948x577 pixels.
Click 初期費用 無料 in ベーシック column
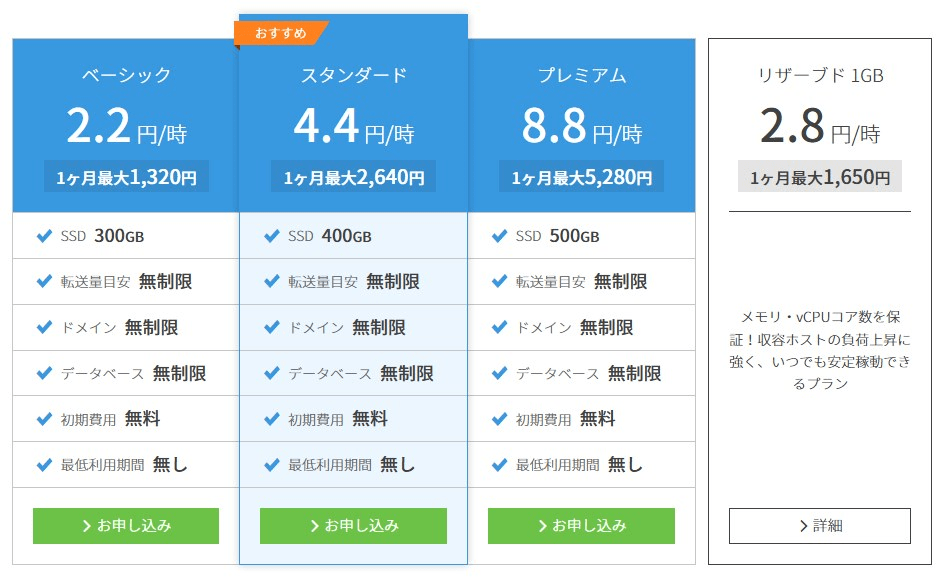click(110, 419)
